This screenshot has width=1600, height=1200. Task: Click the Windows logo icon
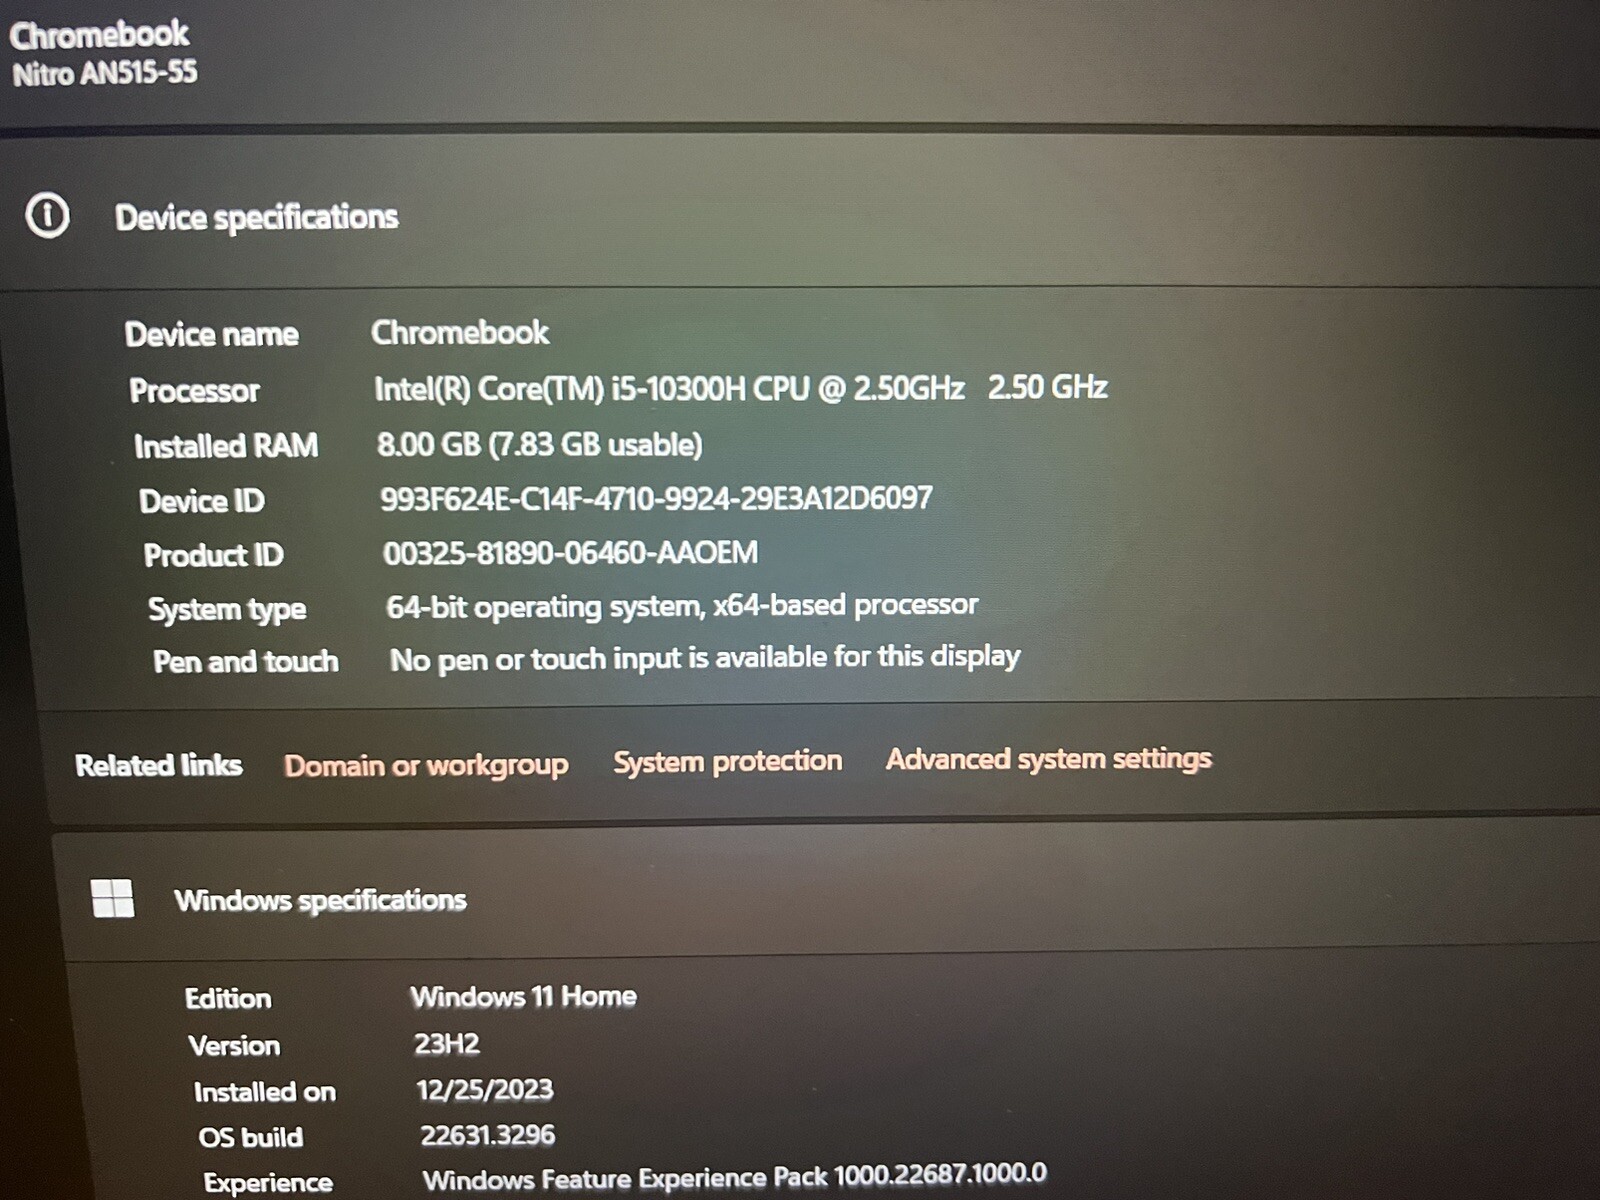pos(112,898)
